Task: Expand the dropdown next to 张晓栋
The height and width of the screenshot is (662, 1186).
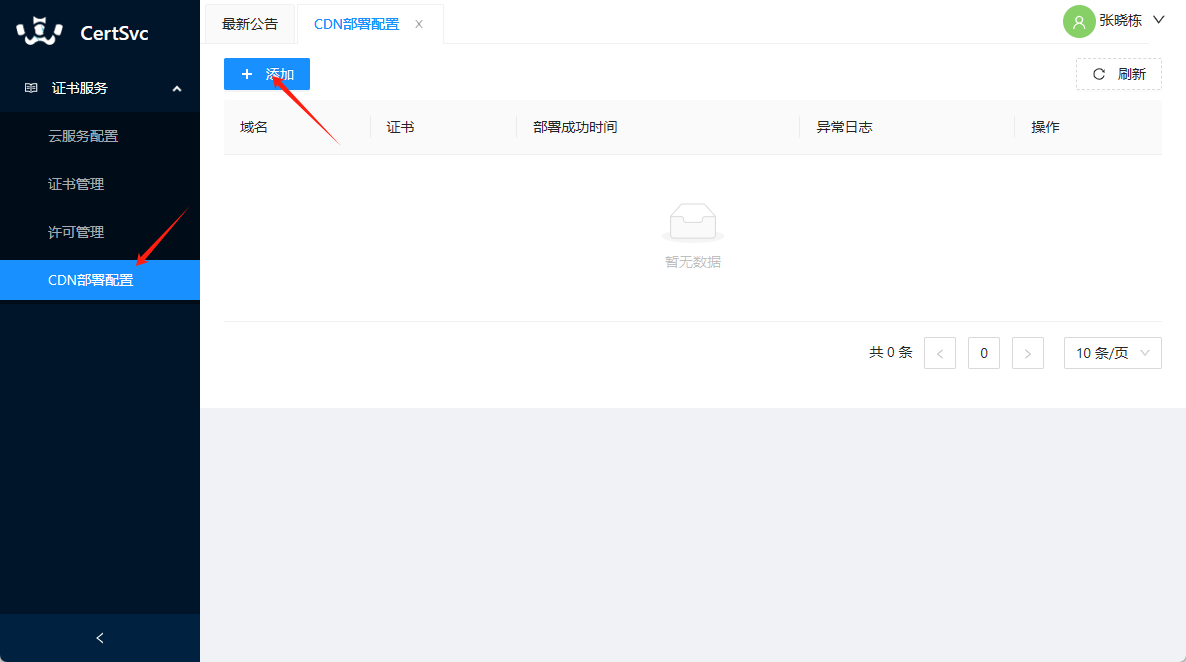Action: (1158, 20)
